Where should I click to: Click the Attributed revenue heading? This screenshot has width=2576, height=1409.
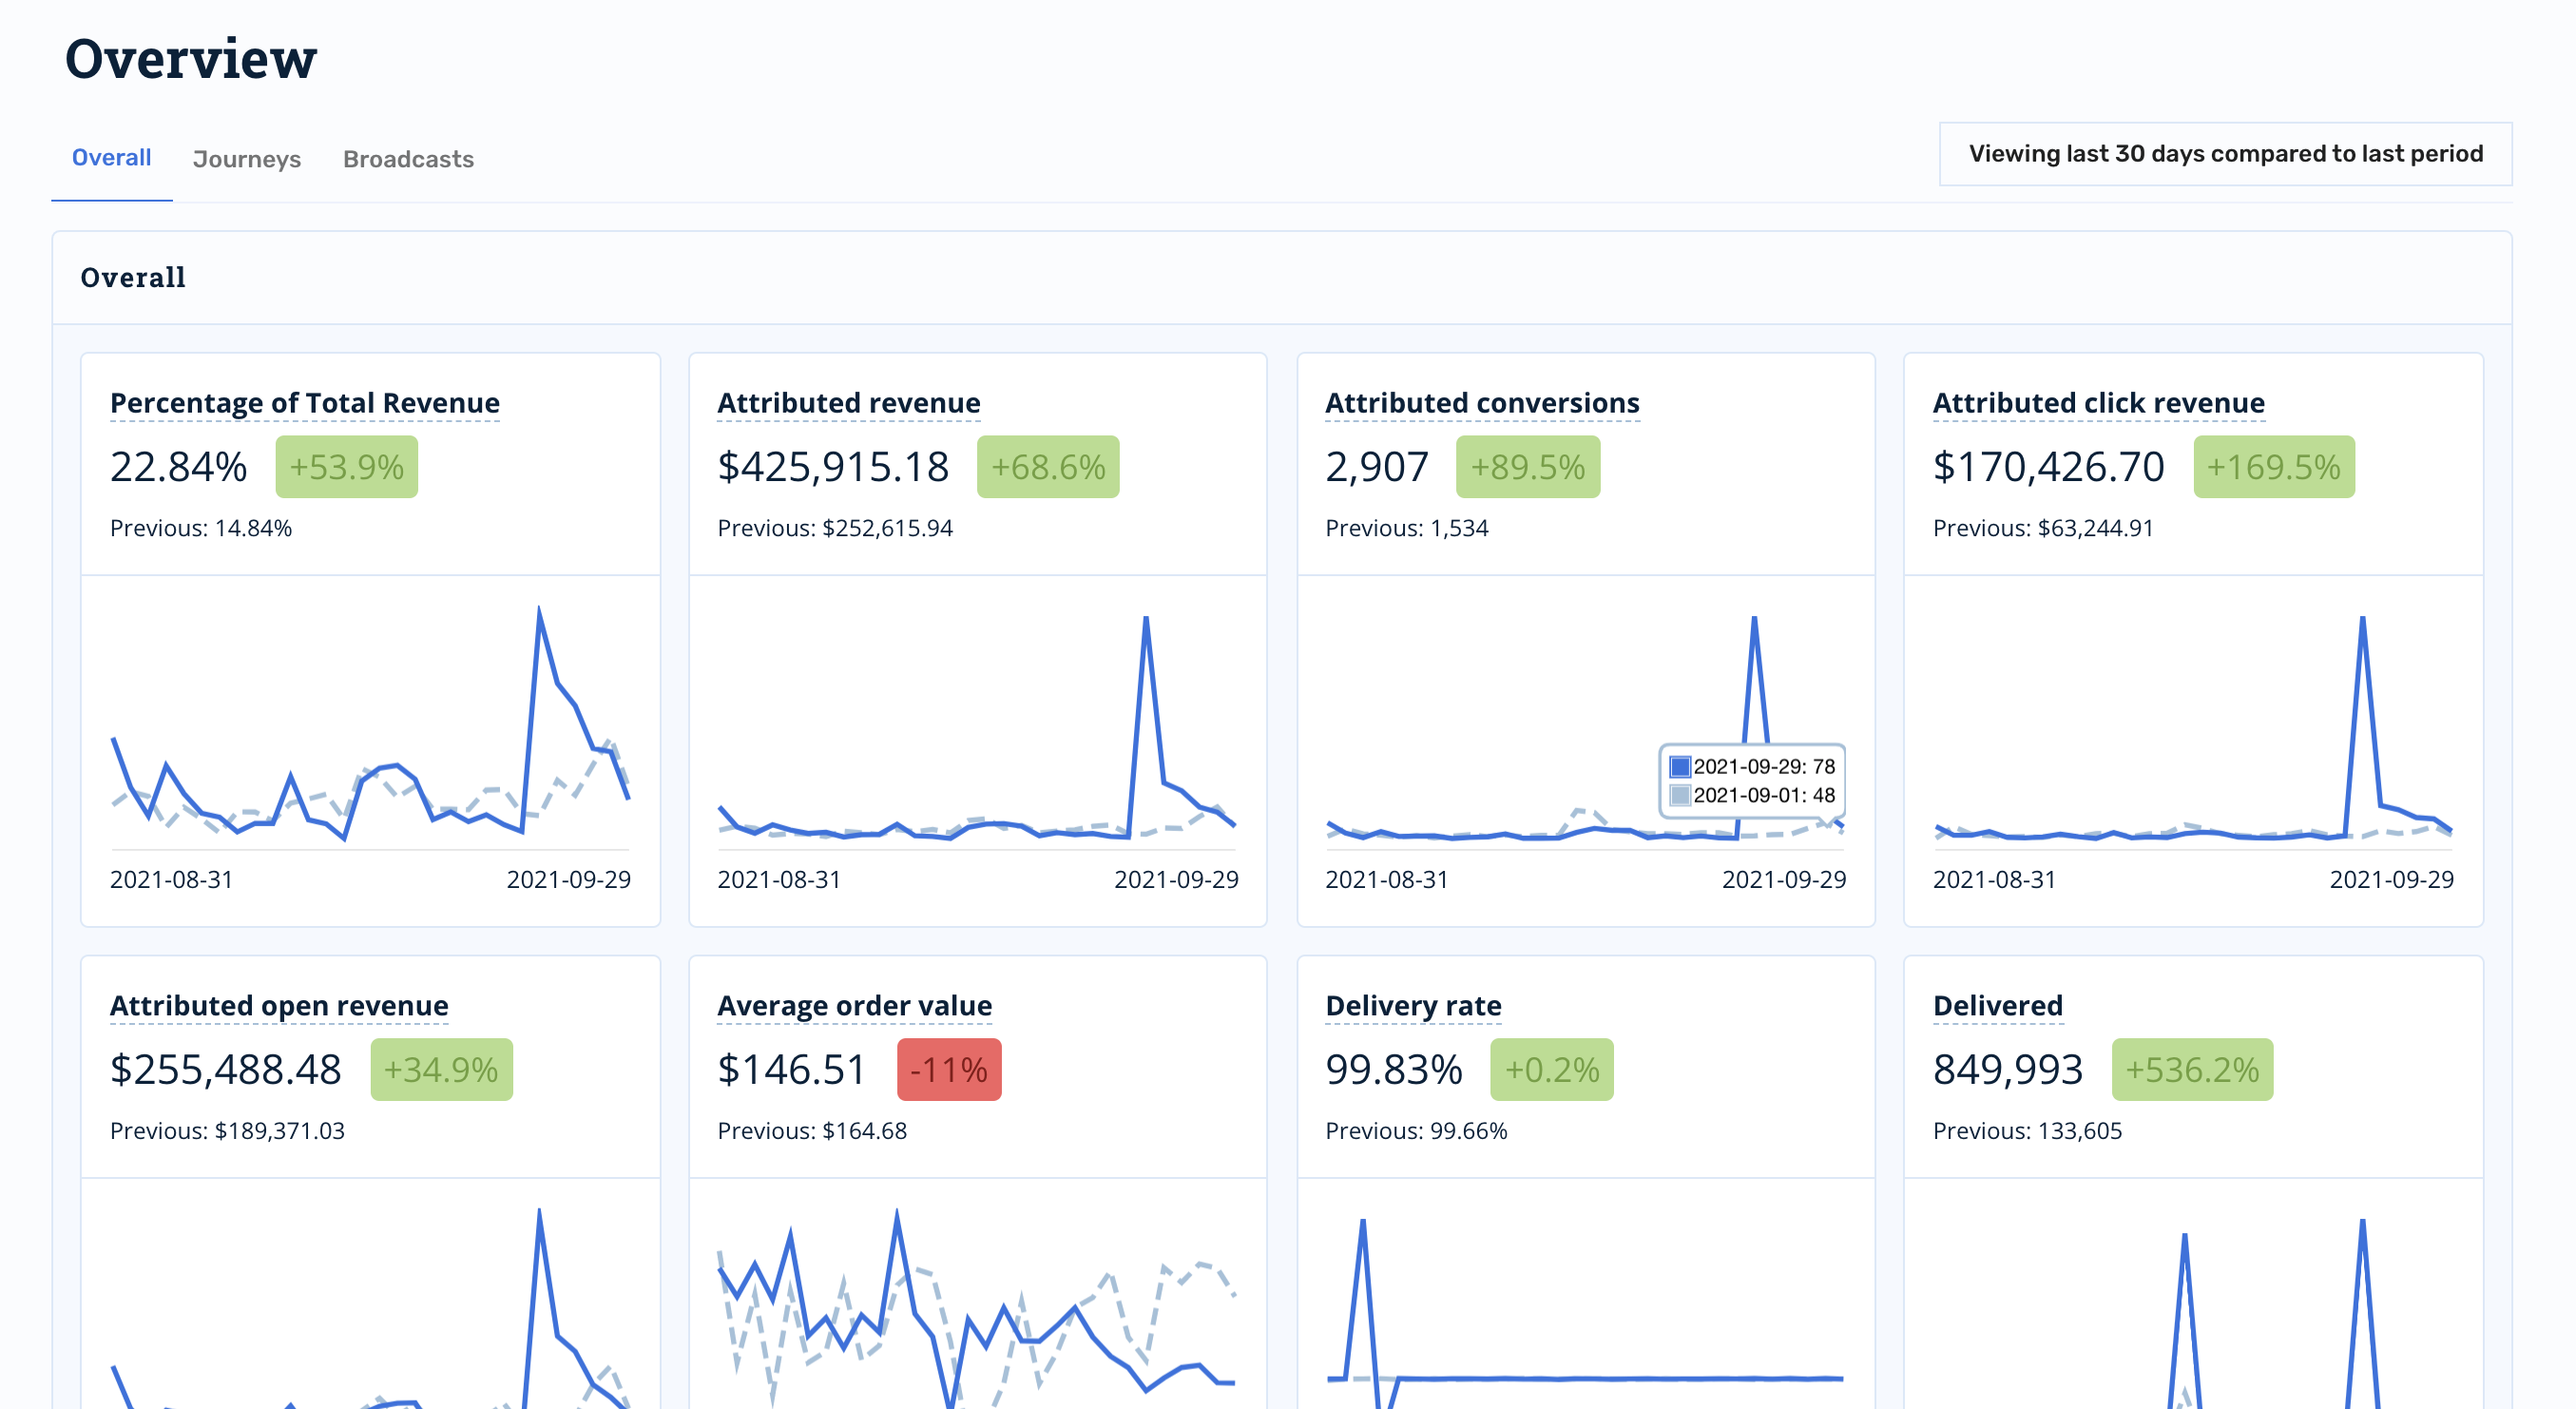point(848,403)
